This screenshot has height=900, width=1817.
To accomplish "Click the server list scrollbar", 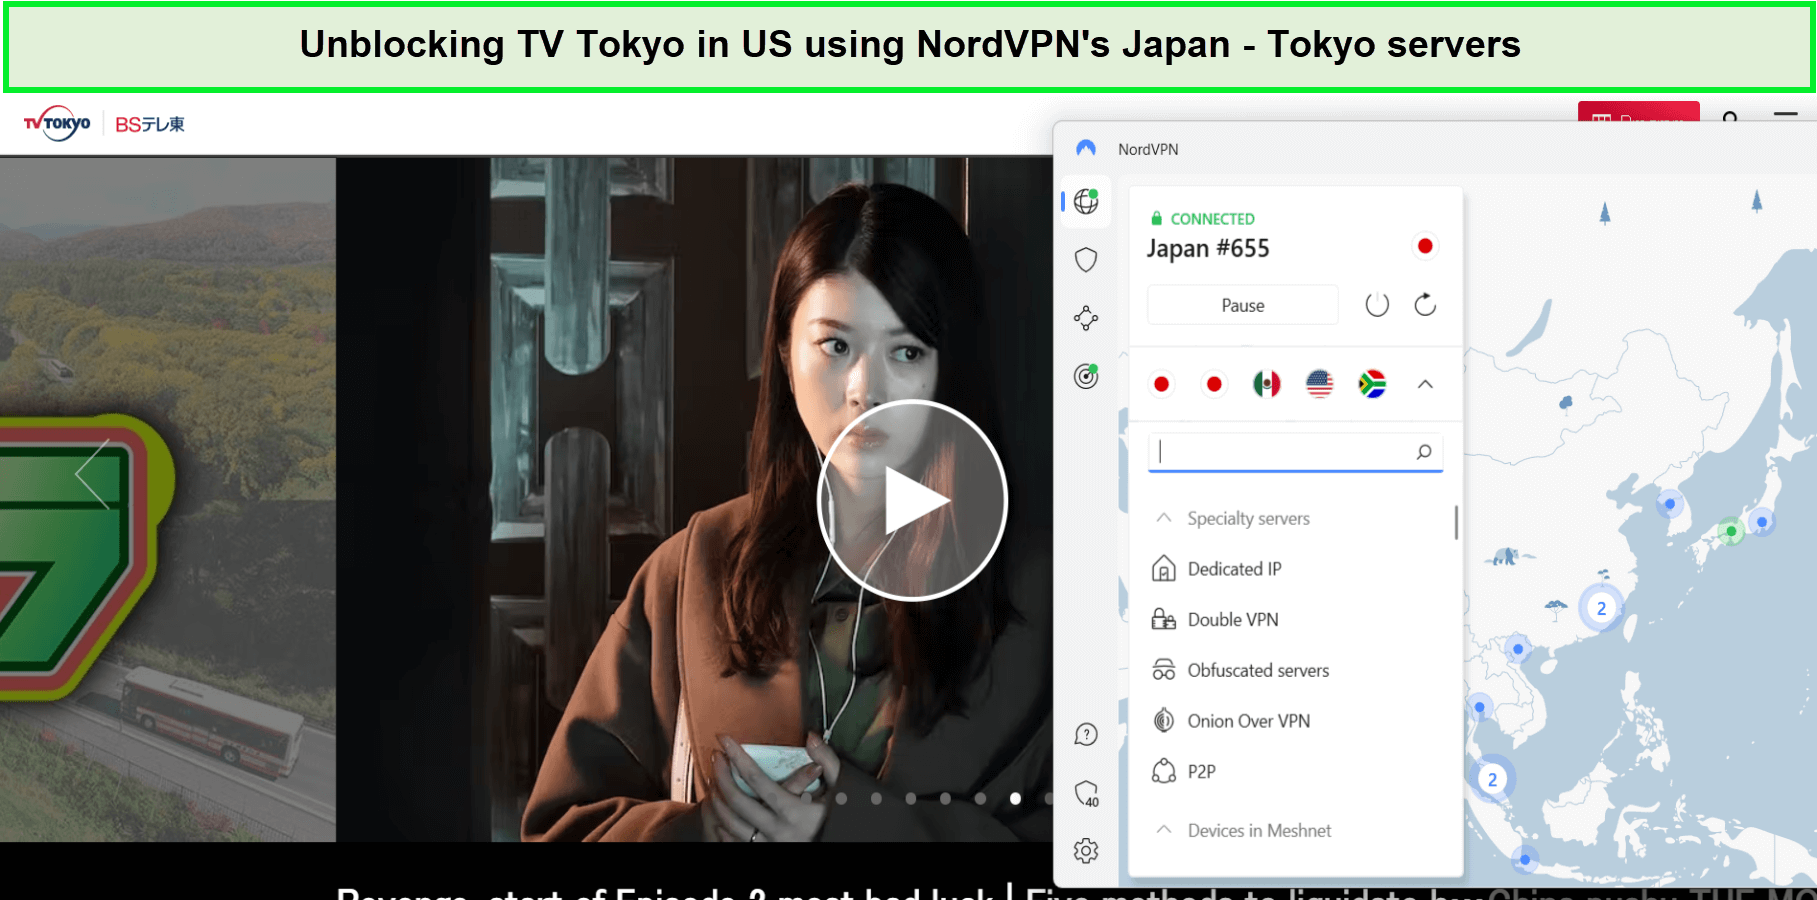I will 1456,522.
